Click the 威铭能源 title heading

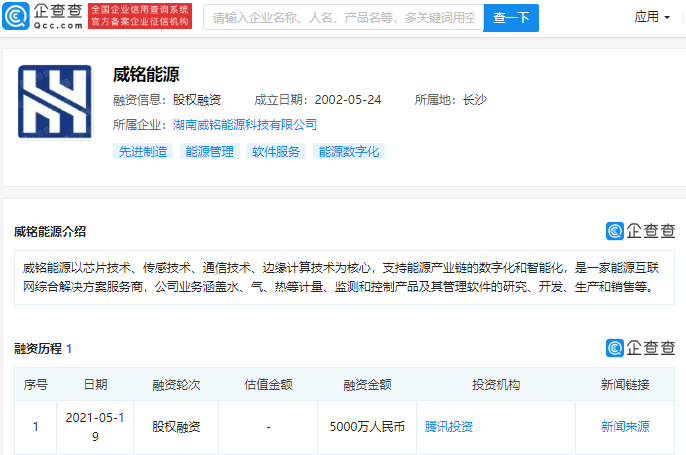146,74
